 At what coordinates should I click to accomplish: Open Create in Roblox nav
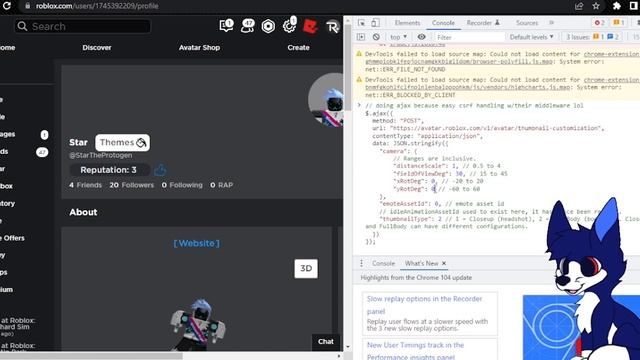pyautogui.click(x=298, y=48)
